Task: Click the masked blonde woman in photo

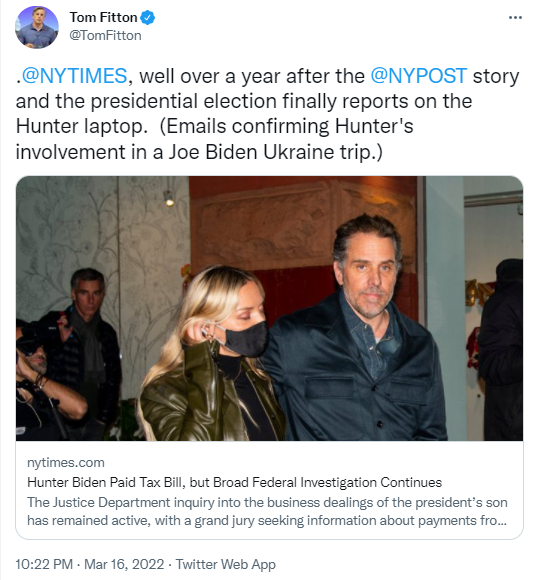Action: click(213, 353)
